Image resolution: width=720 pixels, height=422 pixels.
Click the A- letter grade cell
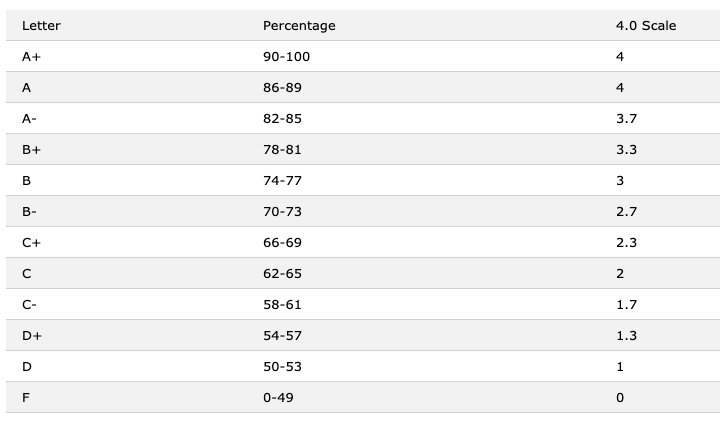click(29, 119)
